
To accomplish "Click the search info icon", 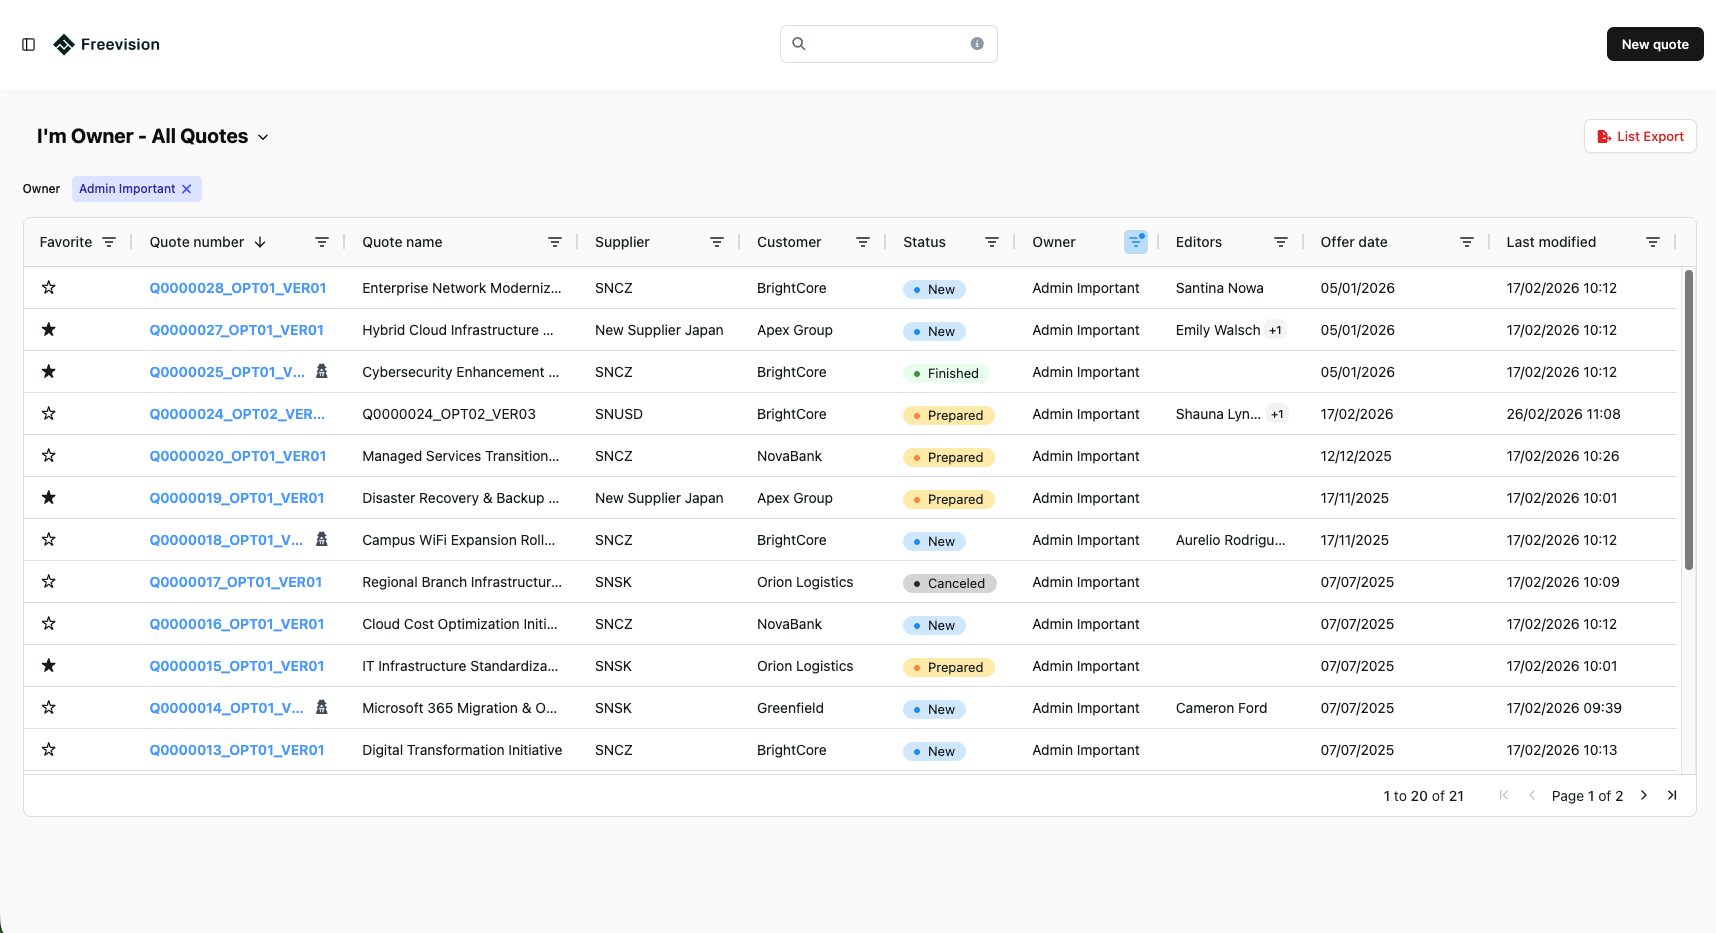I will coord(977,44).
